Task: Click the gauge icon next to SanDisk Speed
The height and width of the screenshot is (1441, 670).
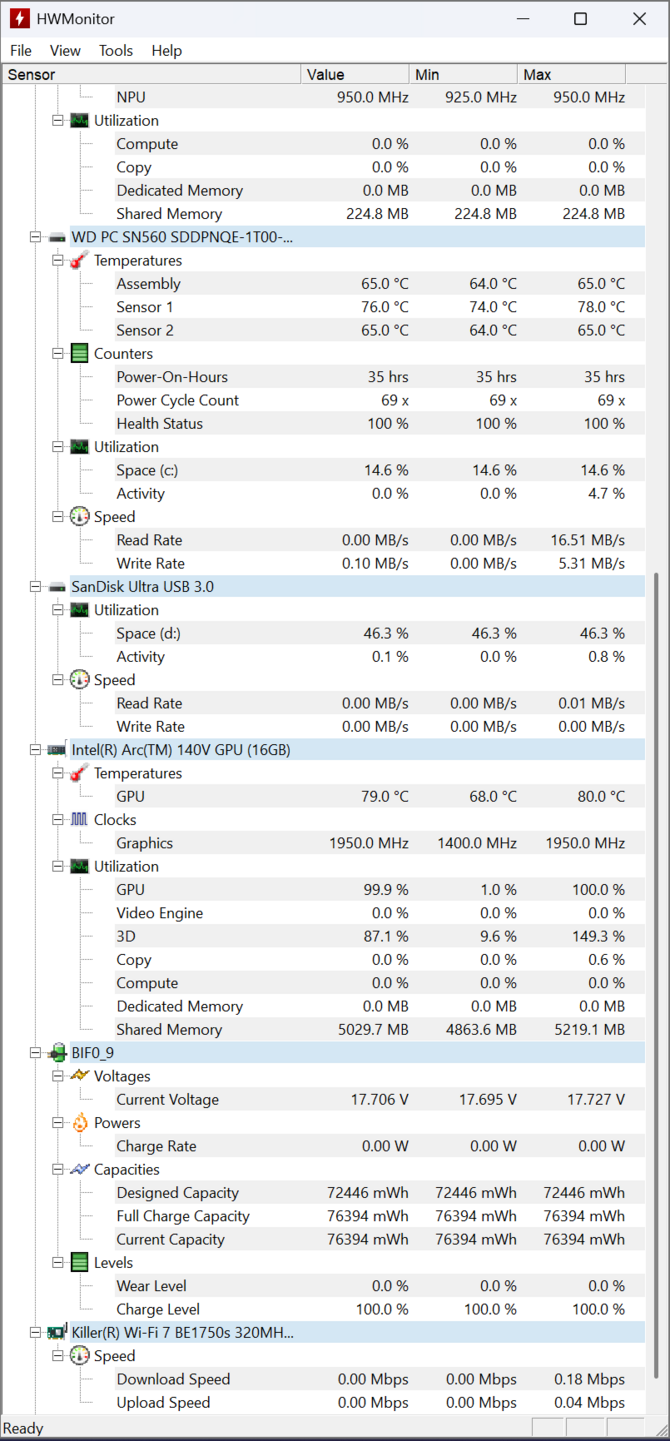Action: [79, 680]
